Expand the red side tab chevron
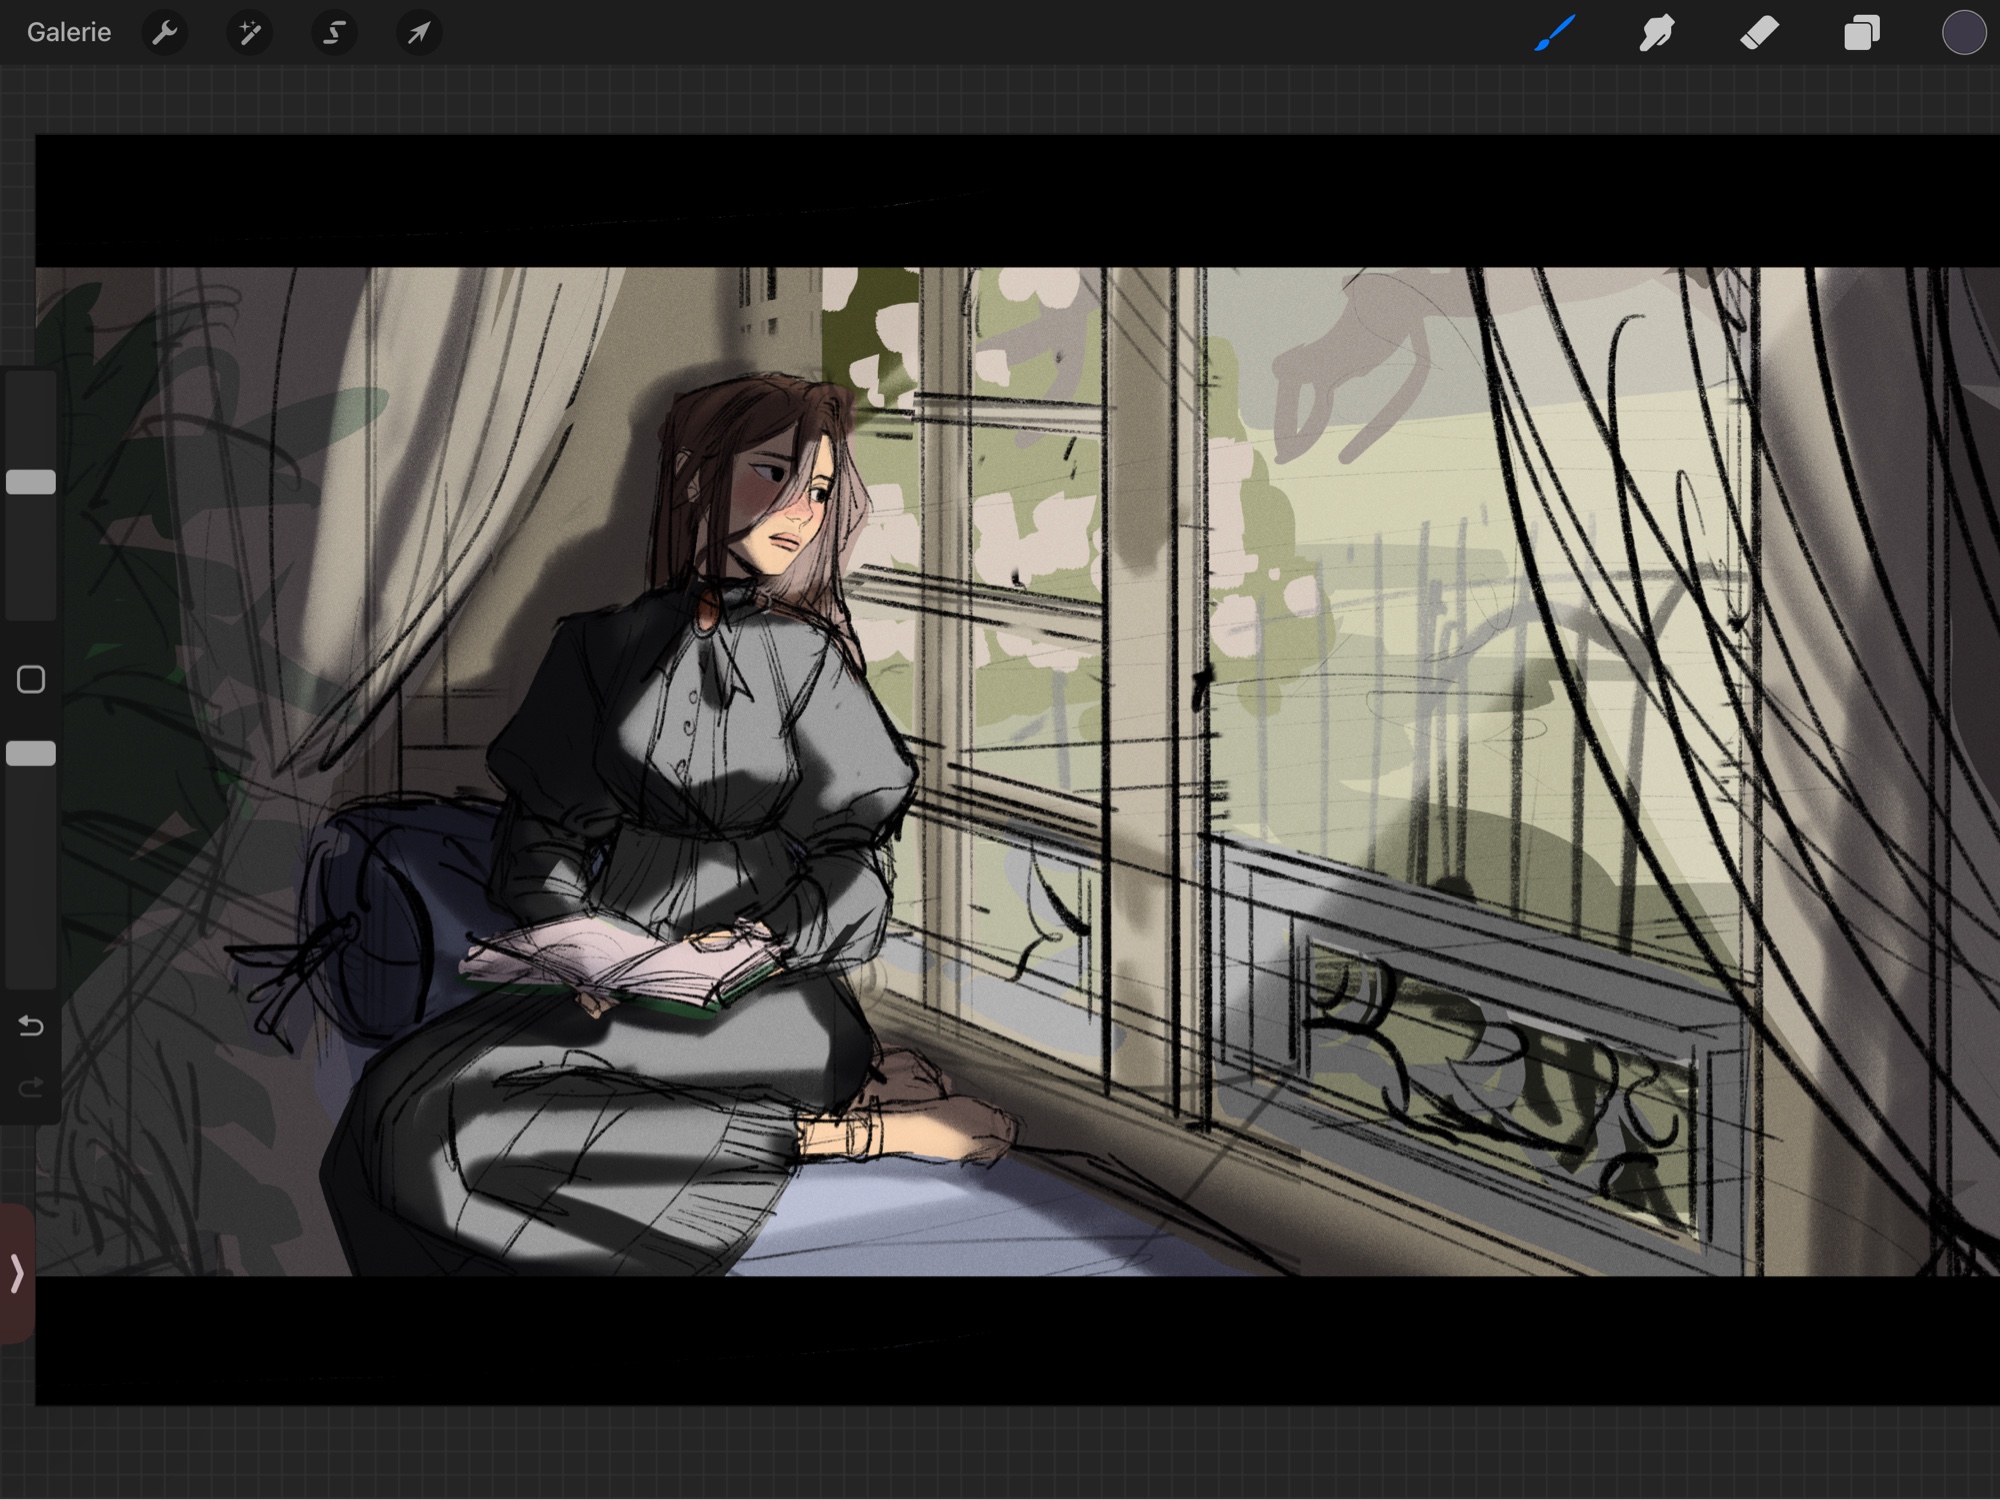 [17, 1274]
